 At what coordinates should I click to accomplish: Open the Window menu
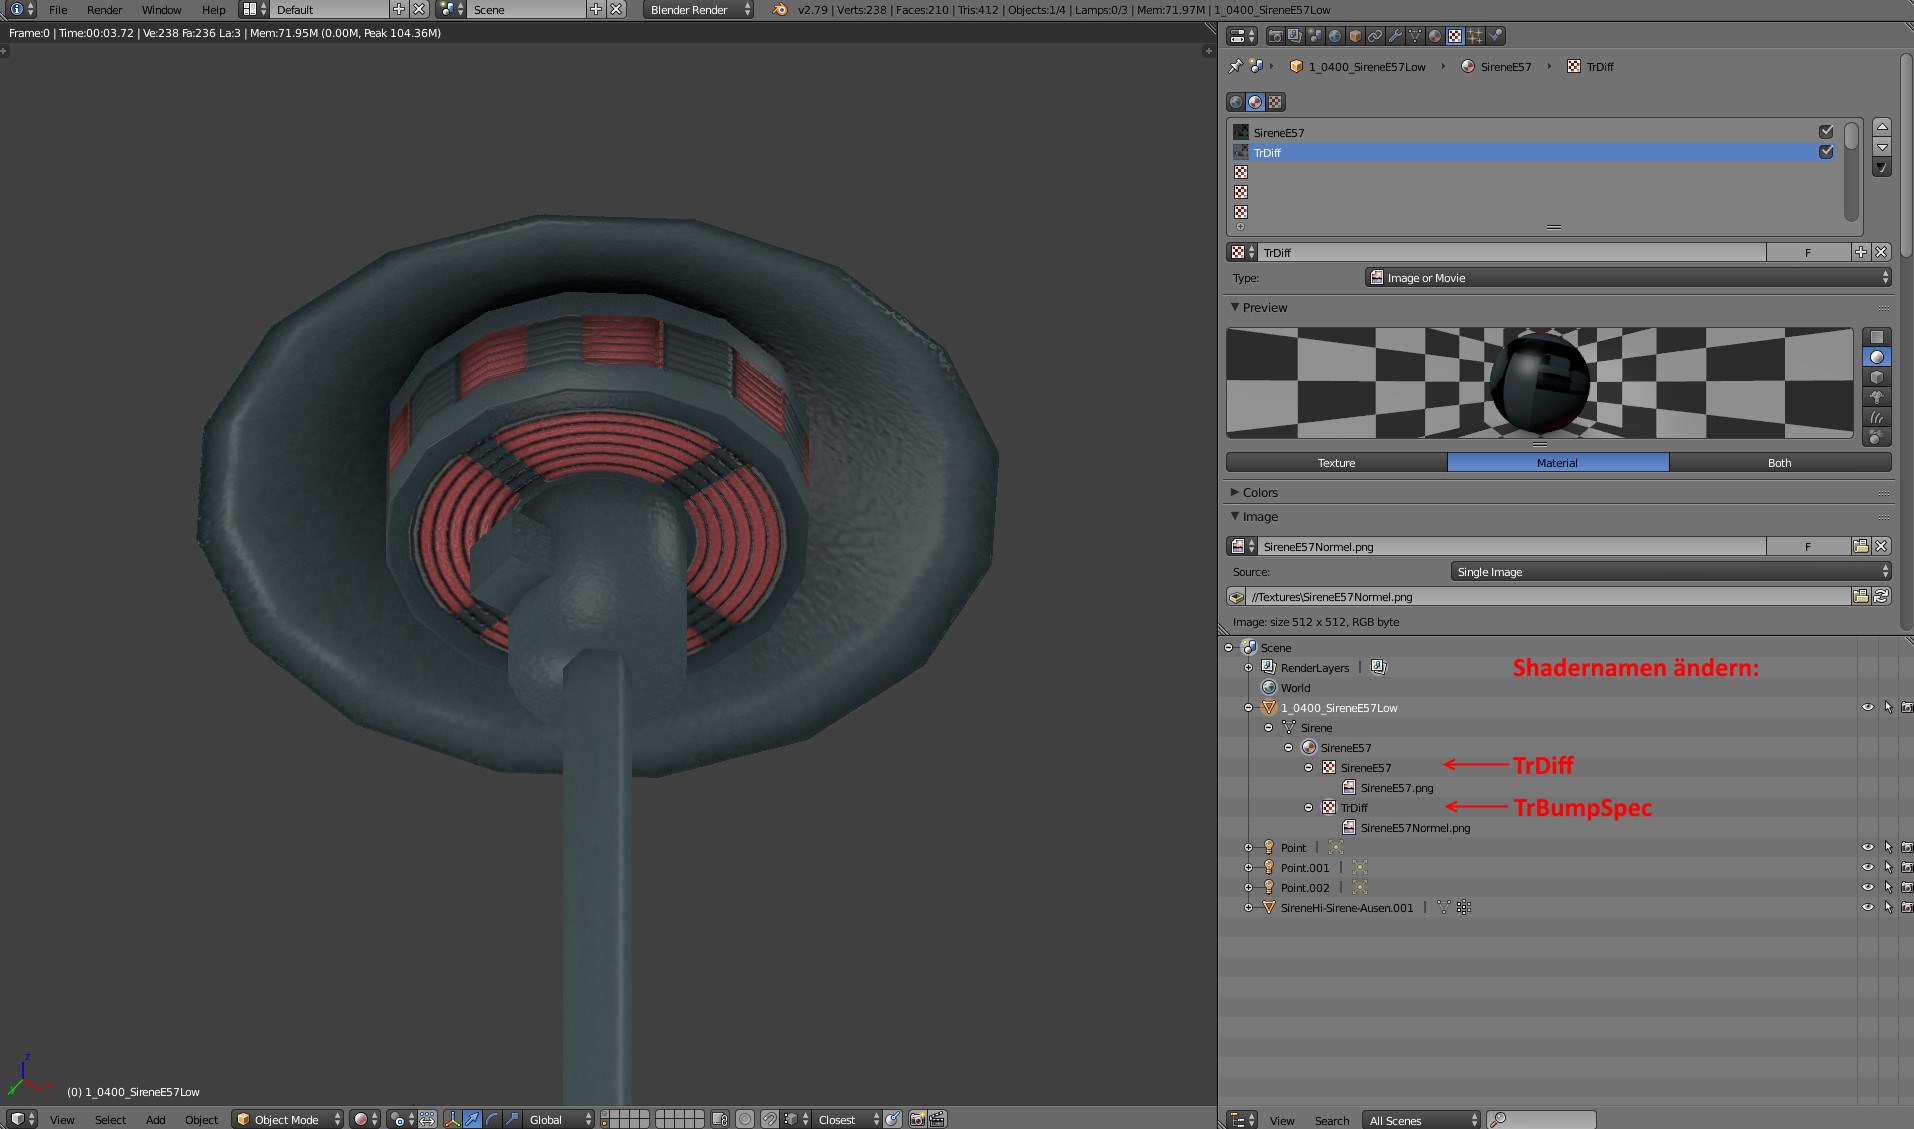click(x=161, y=10)
